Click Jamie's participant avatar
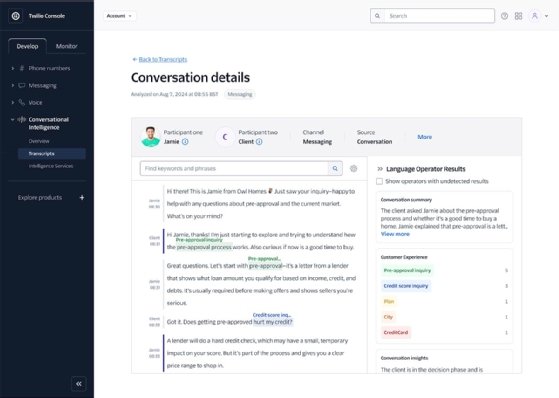 150,137
